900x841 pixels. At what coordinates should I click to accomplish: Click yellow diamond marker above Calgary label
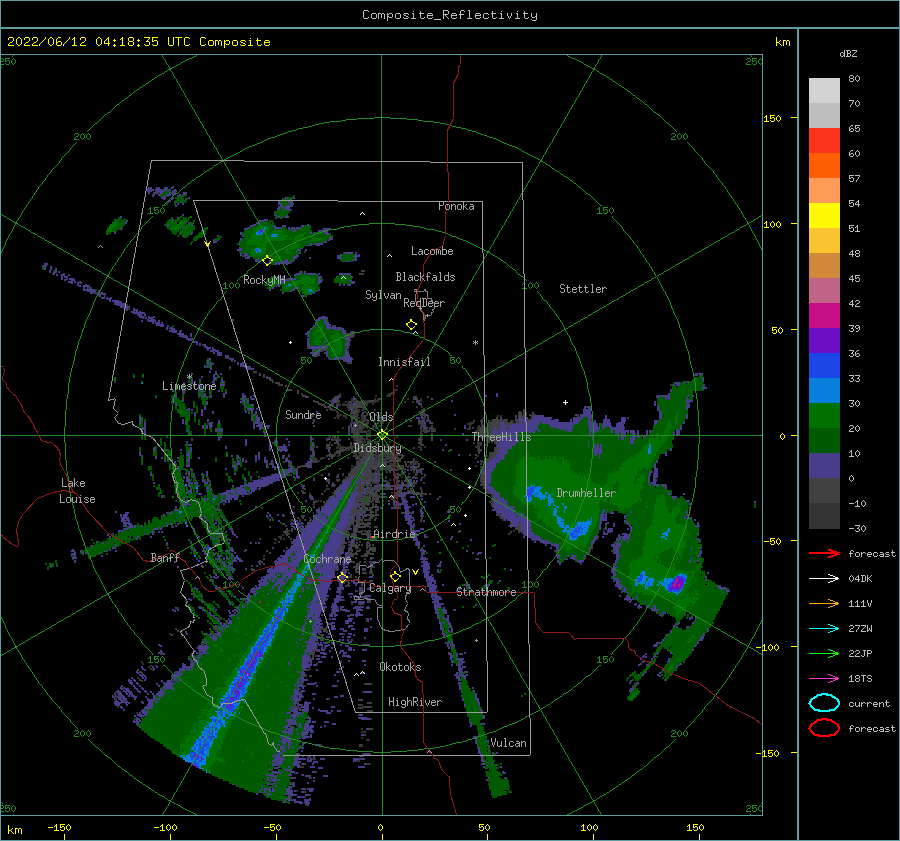coord(395,576)
